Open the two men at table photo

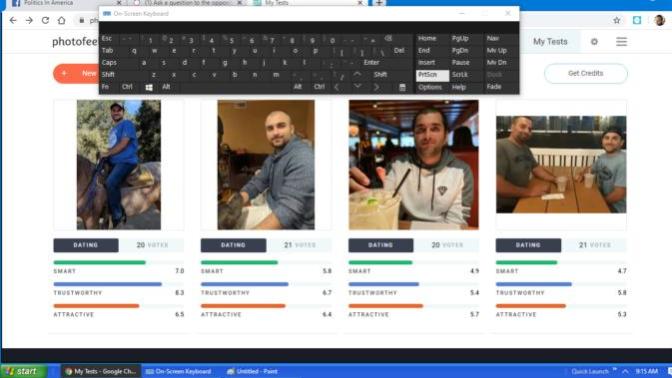tap(561, 165)
